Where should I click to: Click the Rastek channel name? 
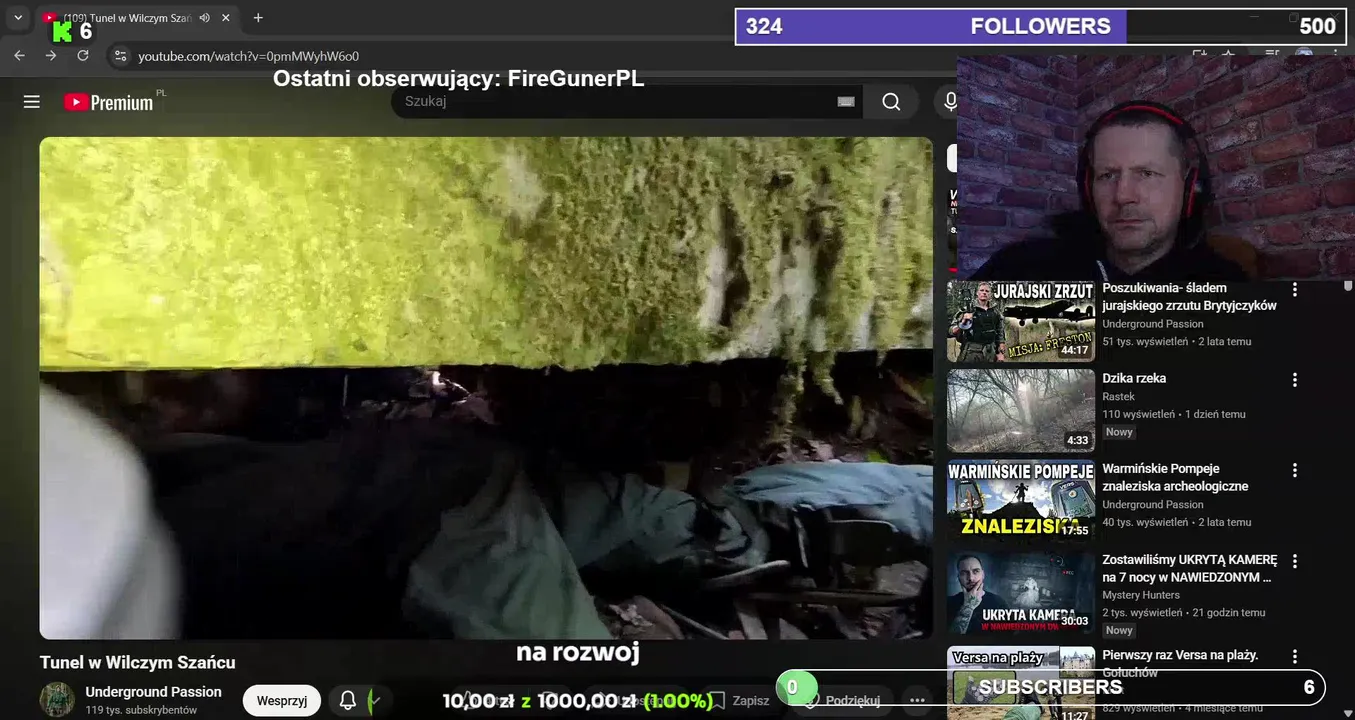[x=1118, y=397]
